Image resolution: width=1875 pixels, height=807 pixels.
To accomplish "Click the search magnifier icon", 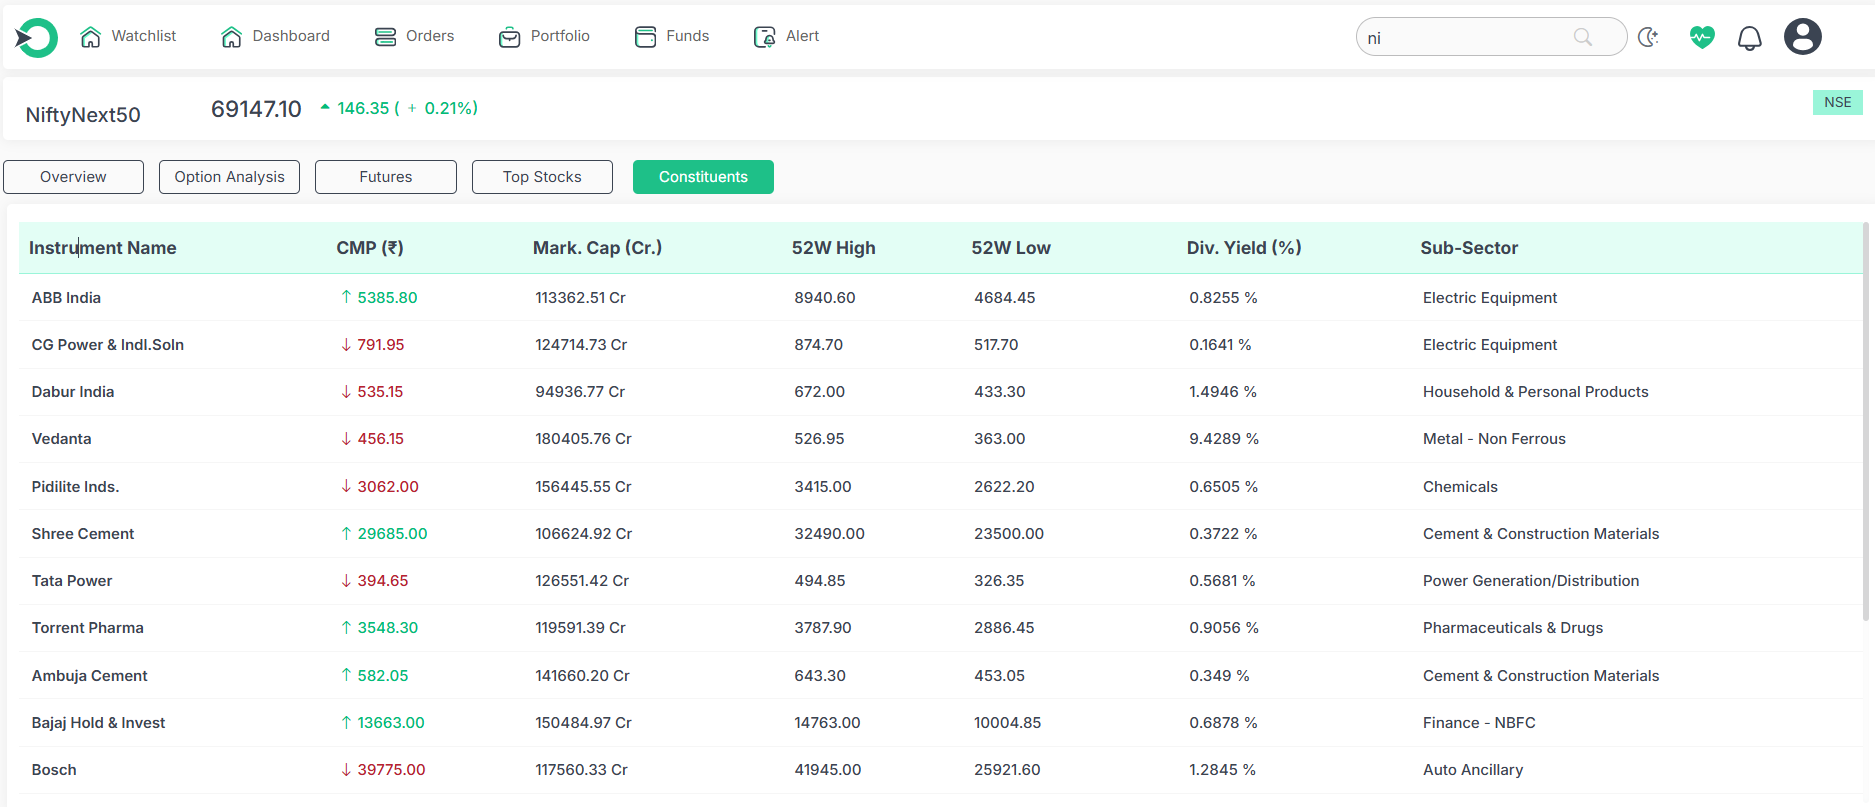I will tap(1582, 37).
